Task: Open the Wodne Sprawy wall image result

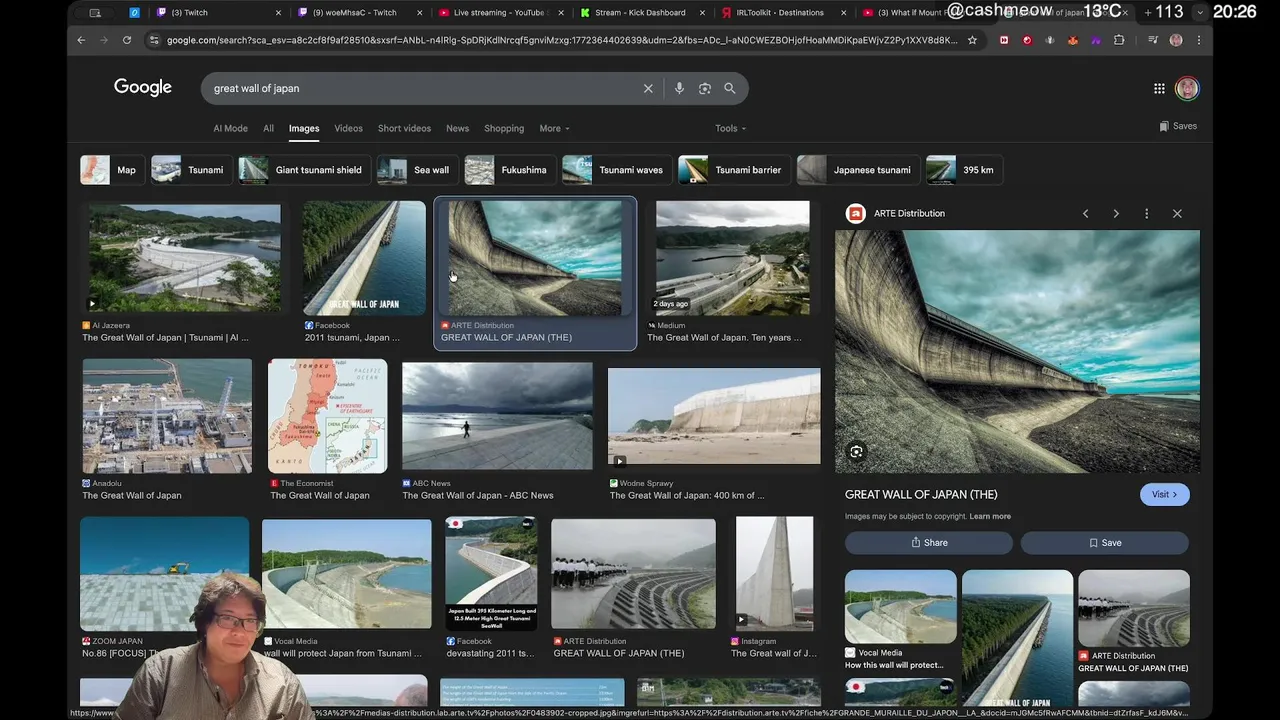Action: (x=714, y=415)
